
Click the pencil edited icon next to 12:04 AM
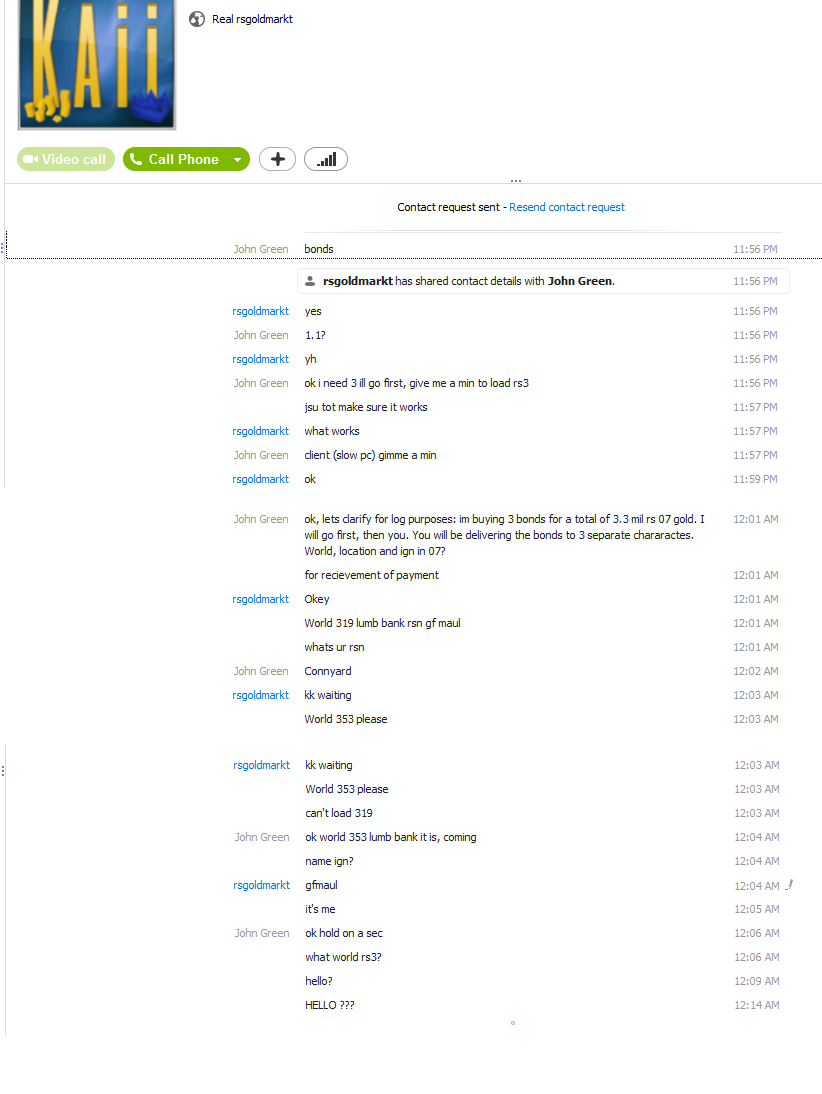coord(789,885)
